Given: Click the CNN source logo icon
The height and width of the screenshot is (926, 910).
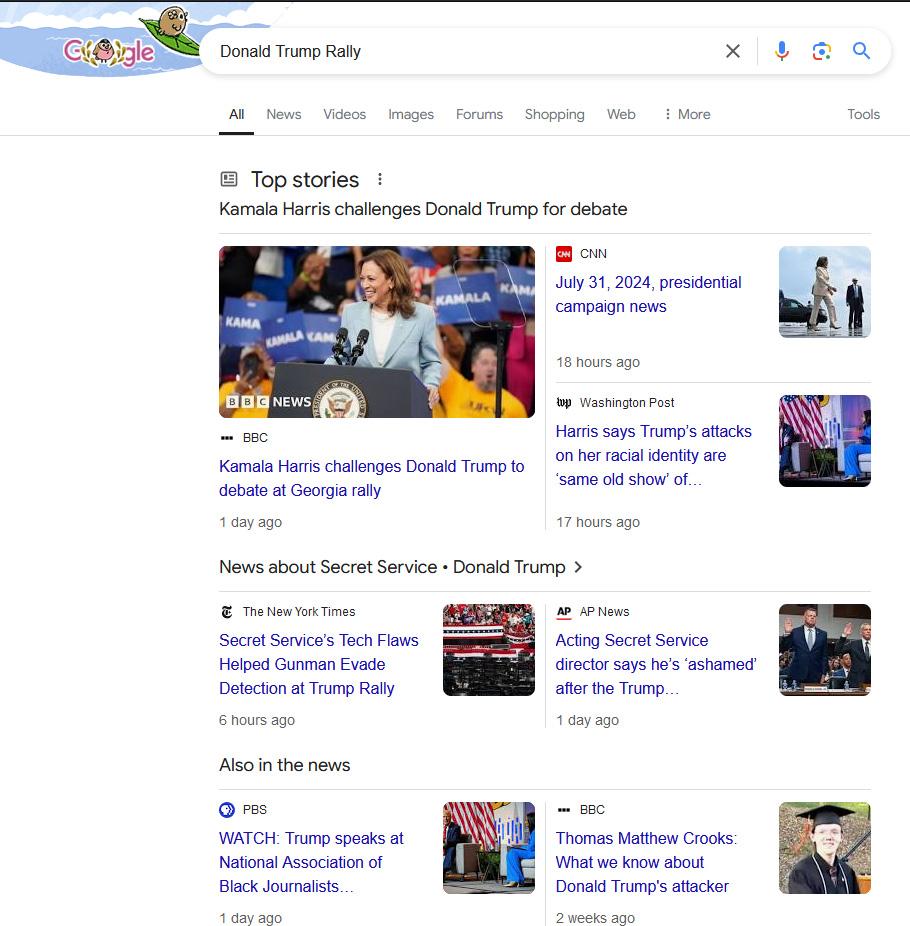Looking at the screenshot, I should (564, 254).
